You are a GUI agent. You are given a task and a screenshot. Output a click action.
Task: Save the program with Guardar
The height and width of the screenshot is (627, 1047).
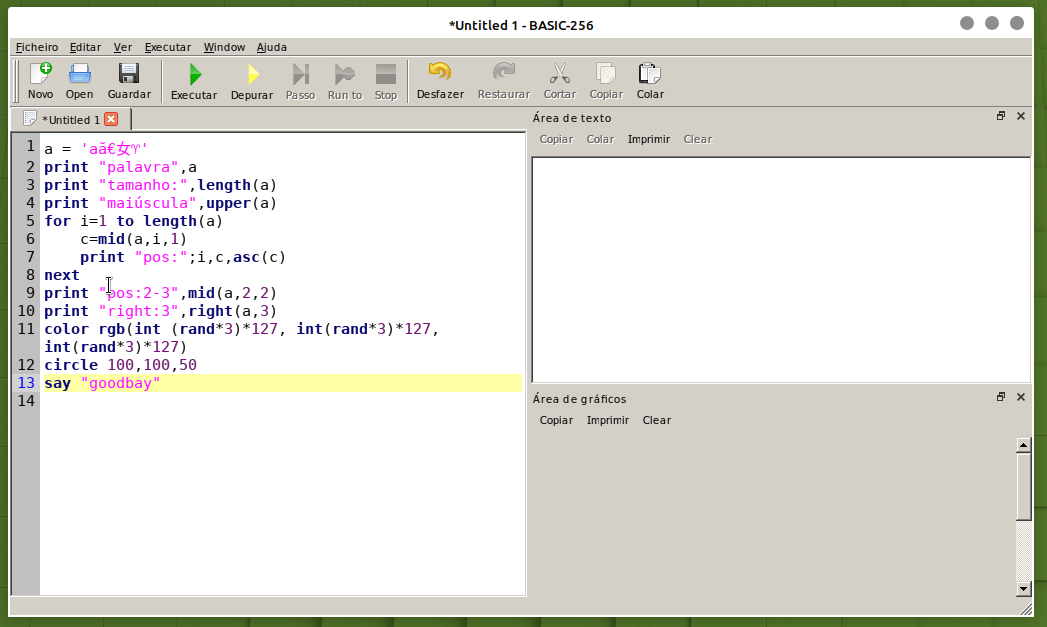129,81
